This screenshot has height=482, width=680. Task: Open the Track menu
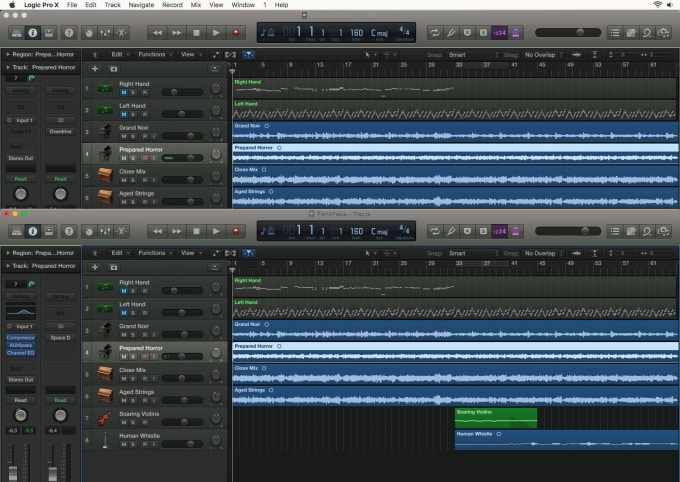112,5
